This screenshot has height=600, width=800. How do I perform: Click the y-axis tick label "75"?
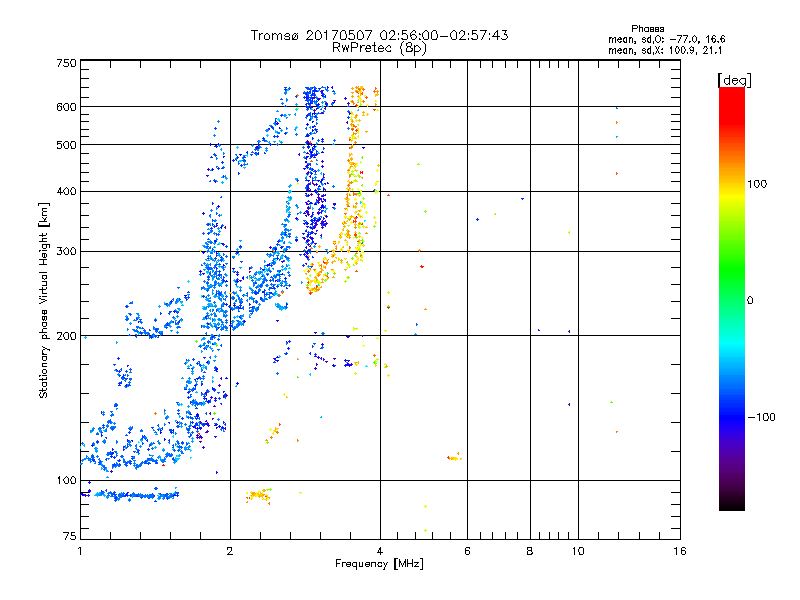(70, 536)
